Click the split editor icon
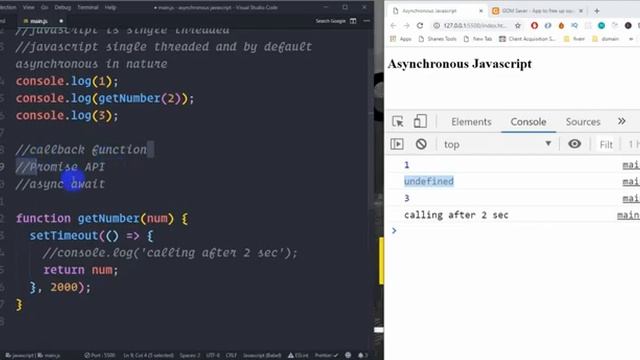This screenshot has height=360, width=640. click(353, 21)
